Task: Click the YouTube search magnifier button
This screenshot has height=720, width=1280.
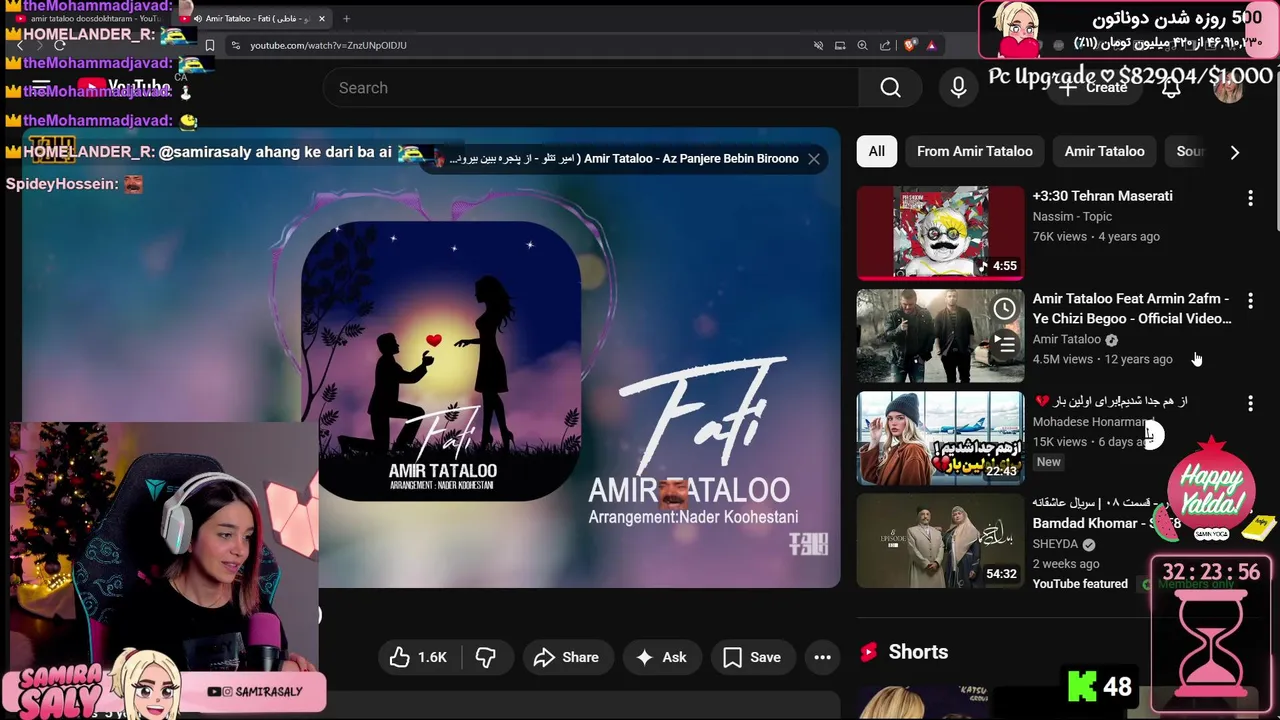Action: (890, 88)
